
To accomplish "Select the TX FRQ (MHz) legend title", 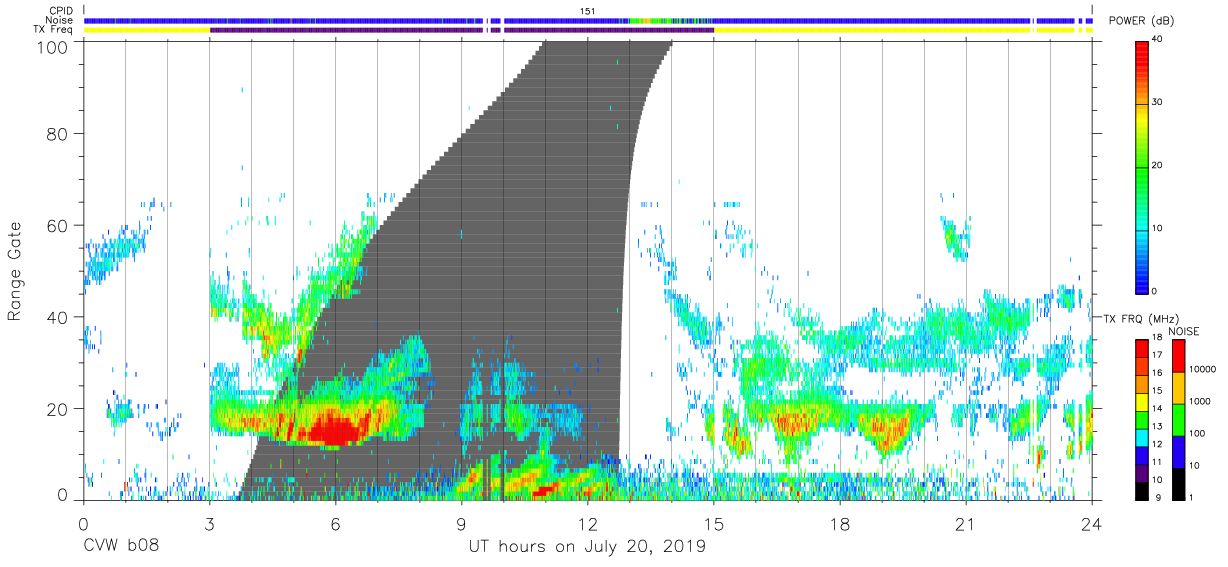I will click(x=1140, y=318).
